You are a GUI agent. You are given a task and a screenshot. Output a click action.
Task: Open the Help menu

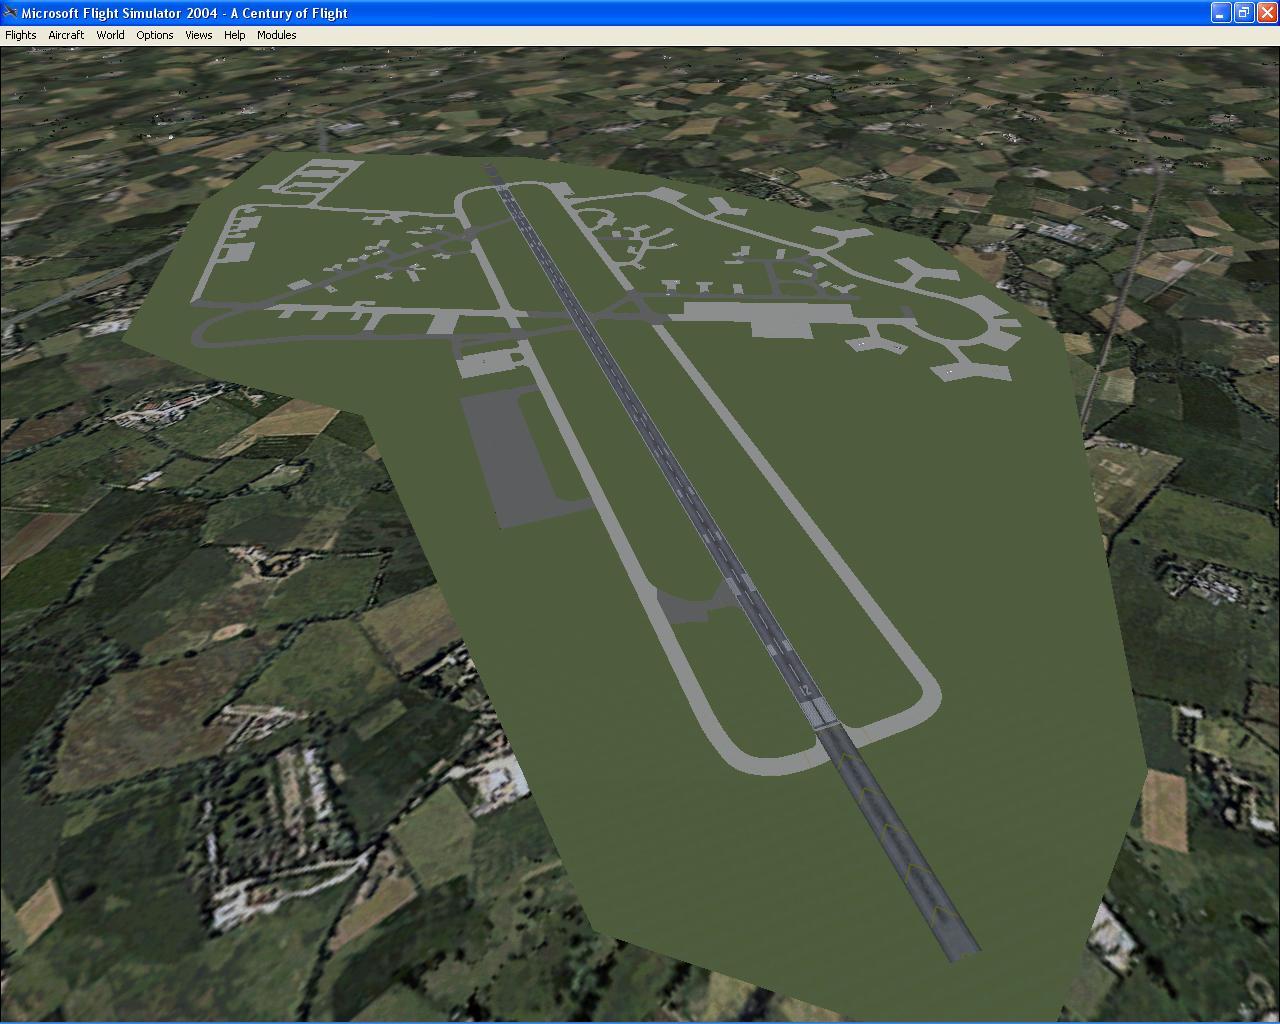click(235, 35)
